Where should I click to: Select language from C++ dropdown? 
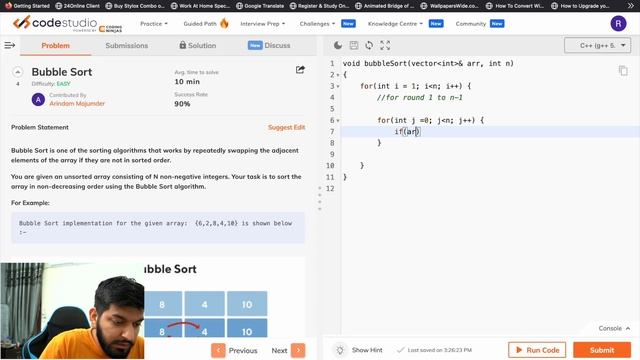pyautogui.click(x=597, y=45)
